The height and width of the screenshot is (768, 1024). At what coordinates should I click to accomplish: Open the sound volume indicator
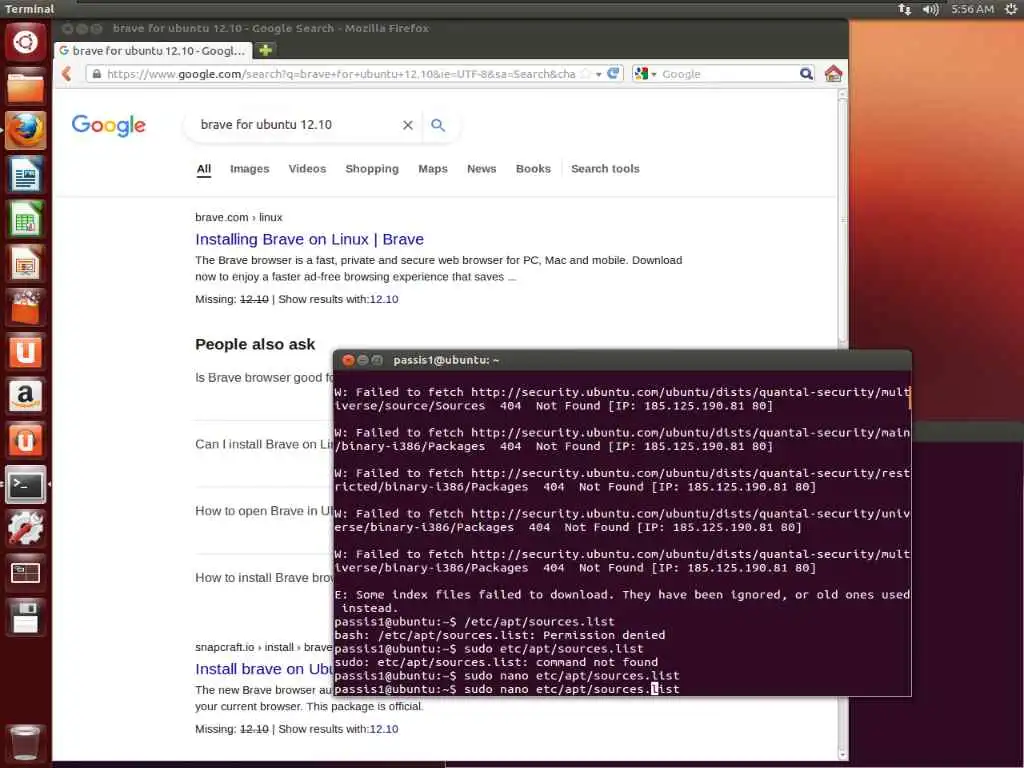coord(931,9)
